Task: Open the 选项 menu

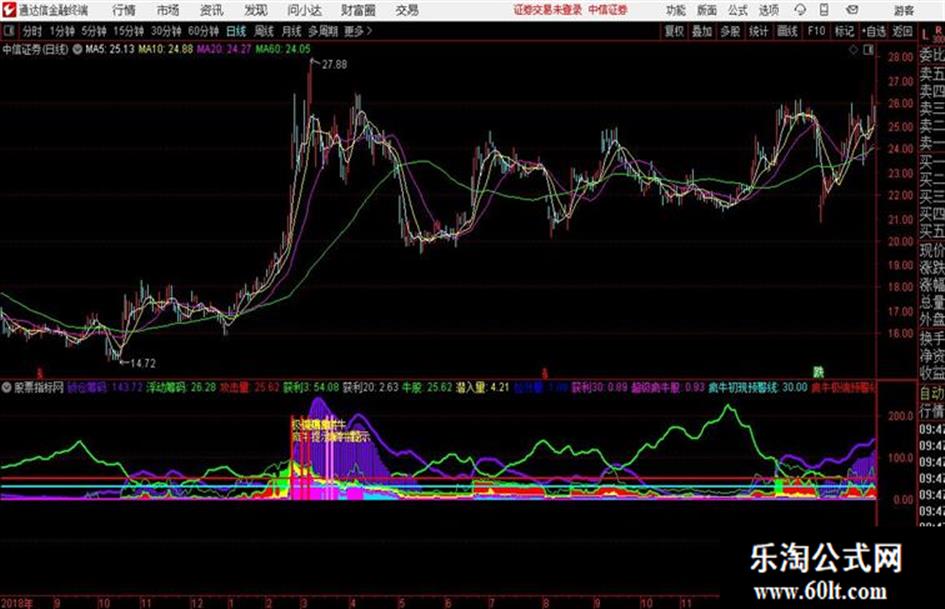Action: click(x=768, y=10)
